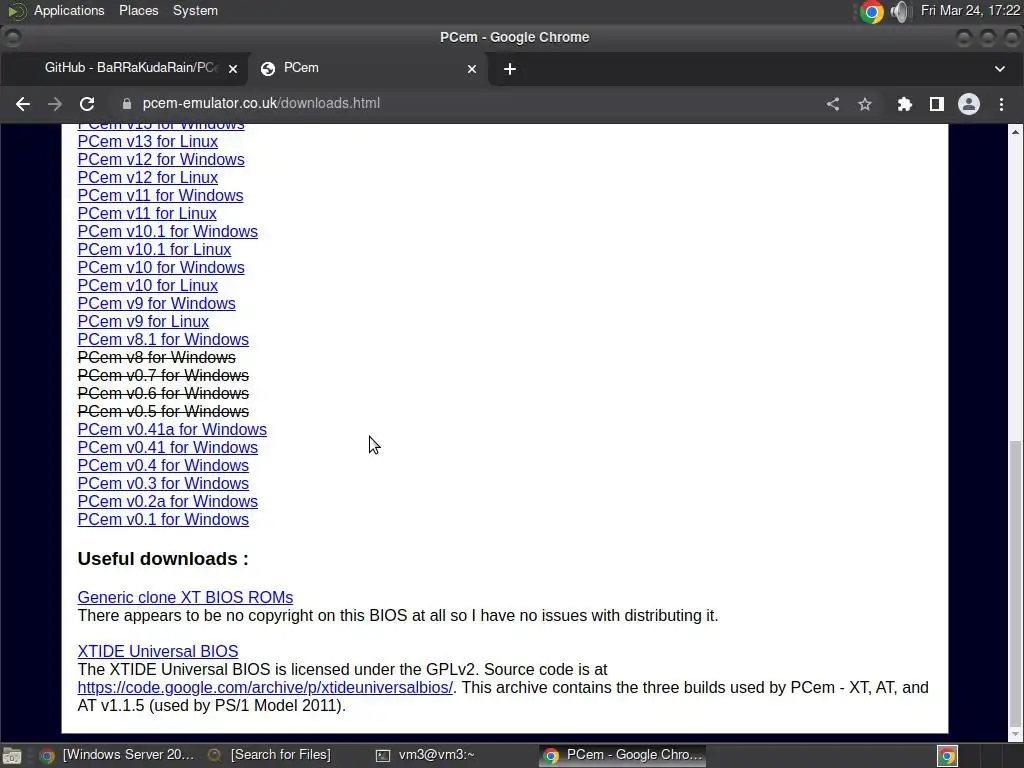Close the PCem tab

click(x=472, y=69)
